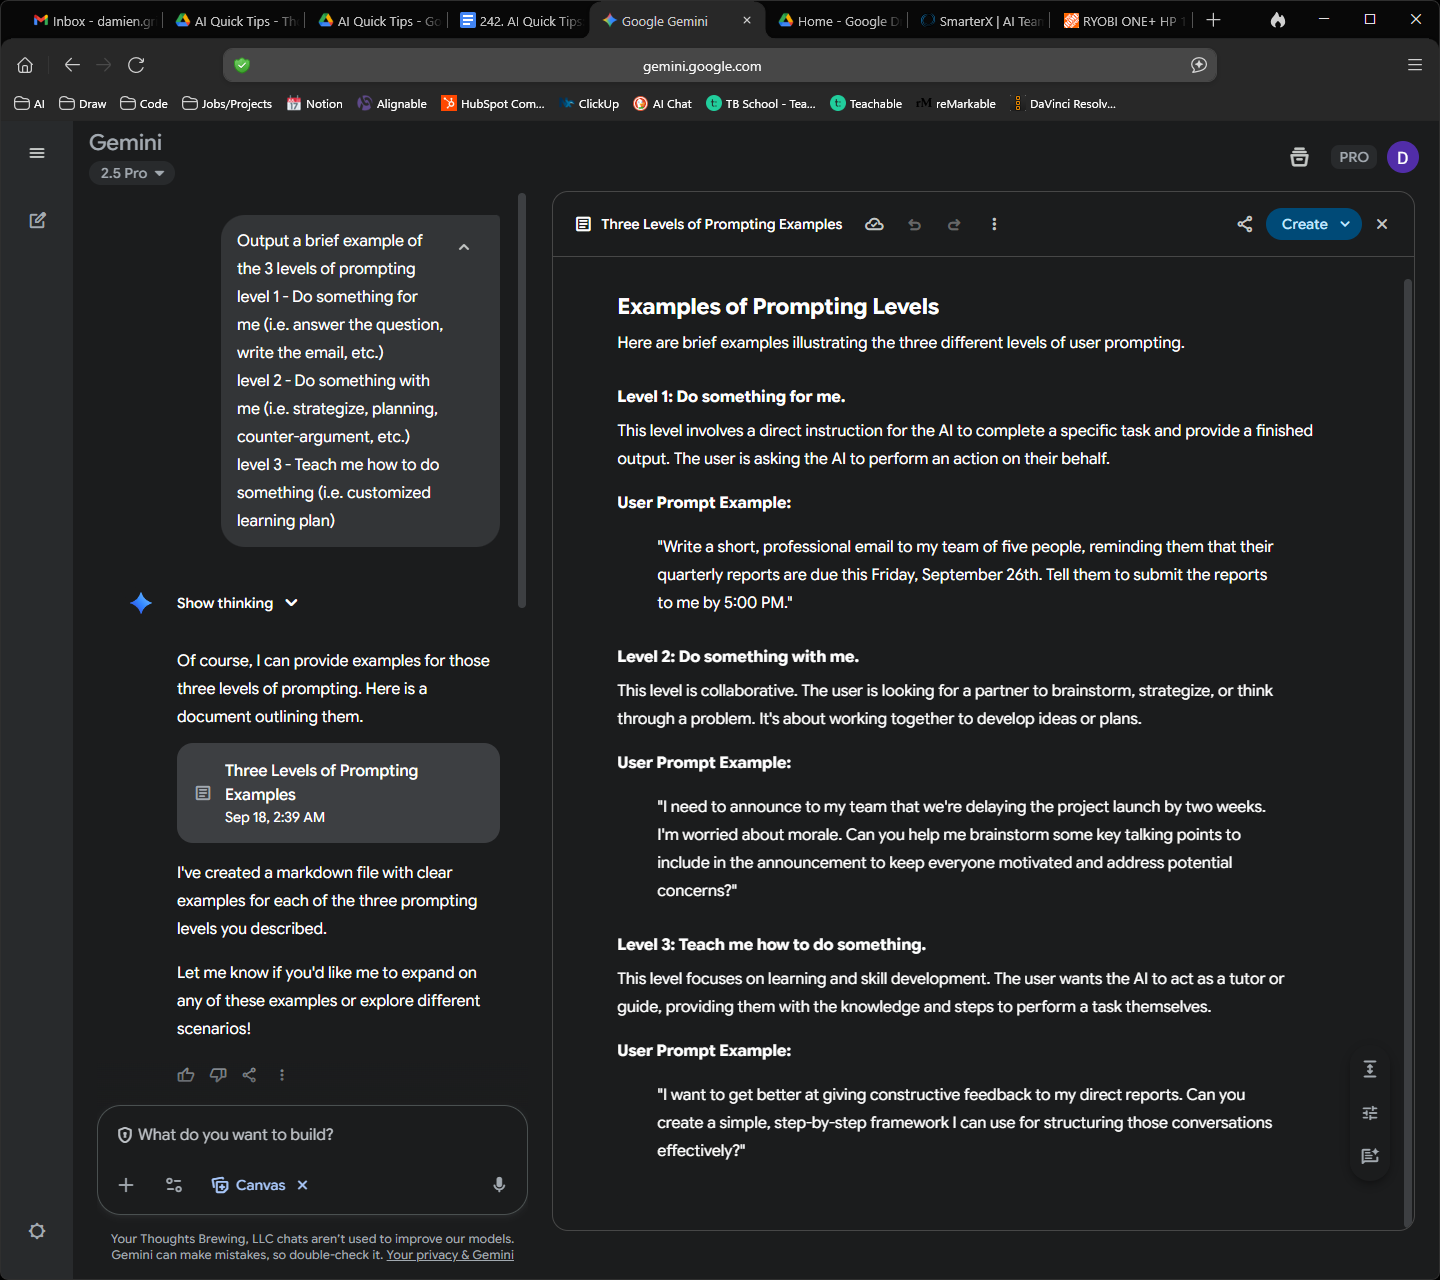Collapse the Show thinking section
This screenshot has width=1440, height=1280.
(x=237, y=602)
